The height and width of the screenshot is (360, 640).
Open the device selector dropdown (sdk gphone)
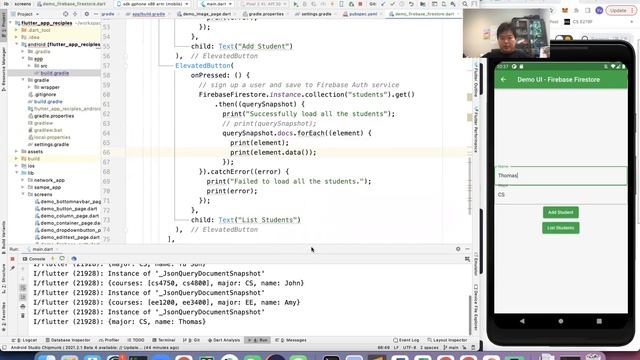coord(153,4)
